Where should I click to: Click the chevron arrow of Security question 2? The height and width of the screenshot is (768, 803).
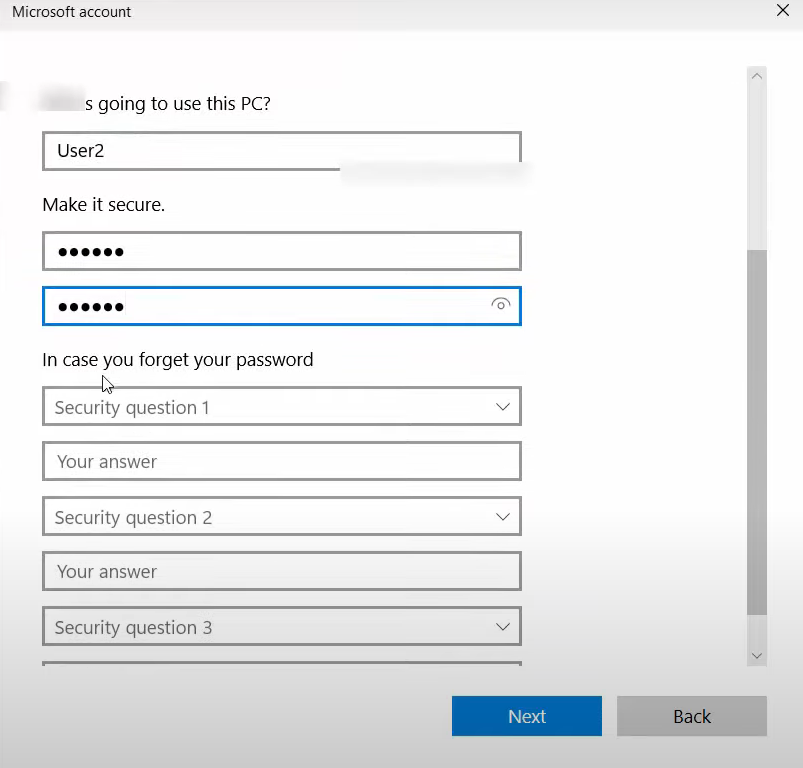coord(503,517)
